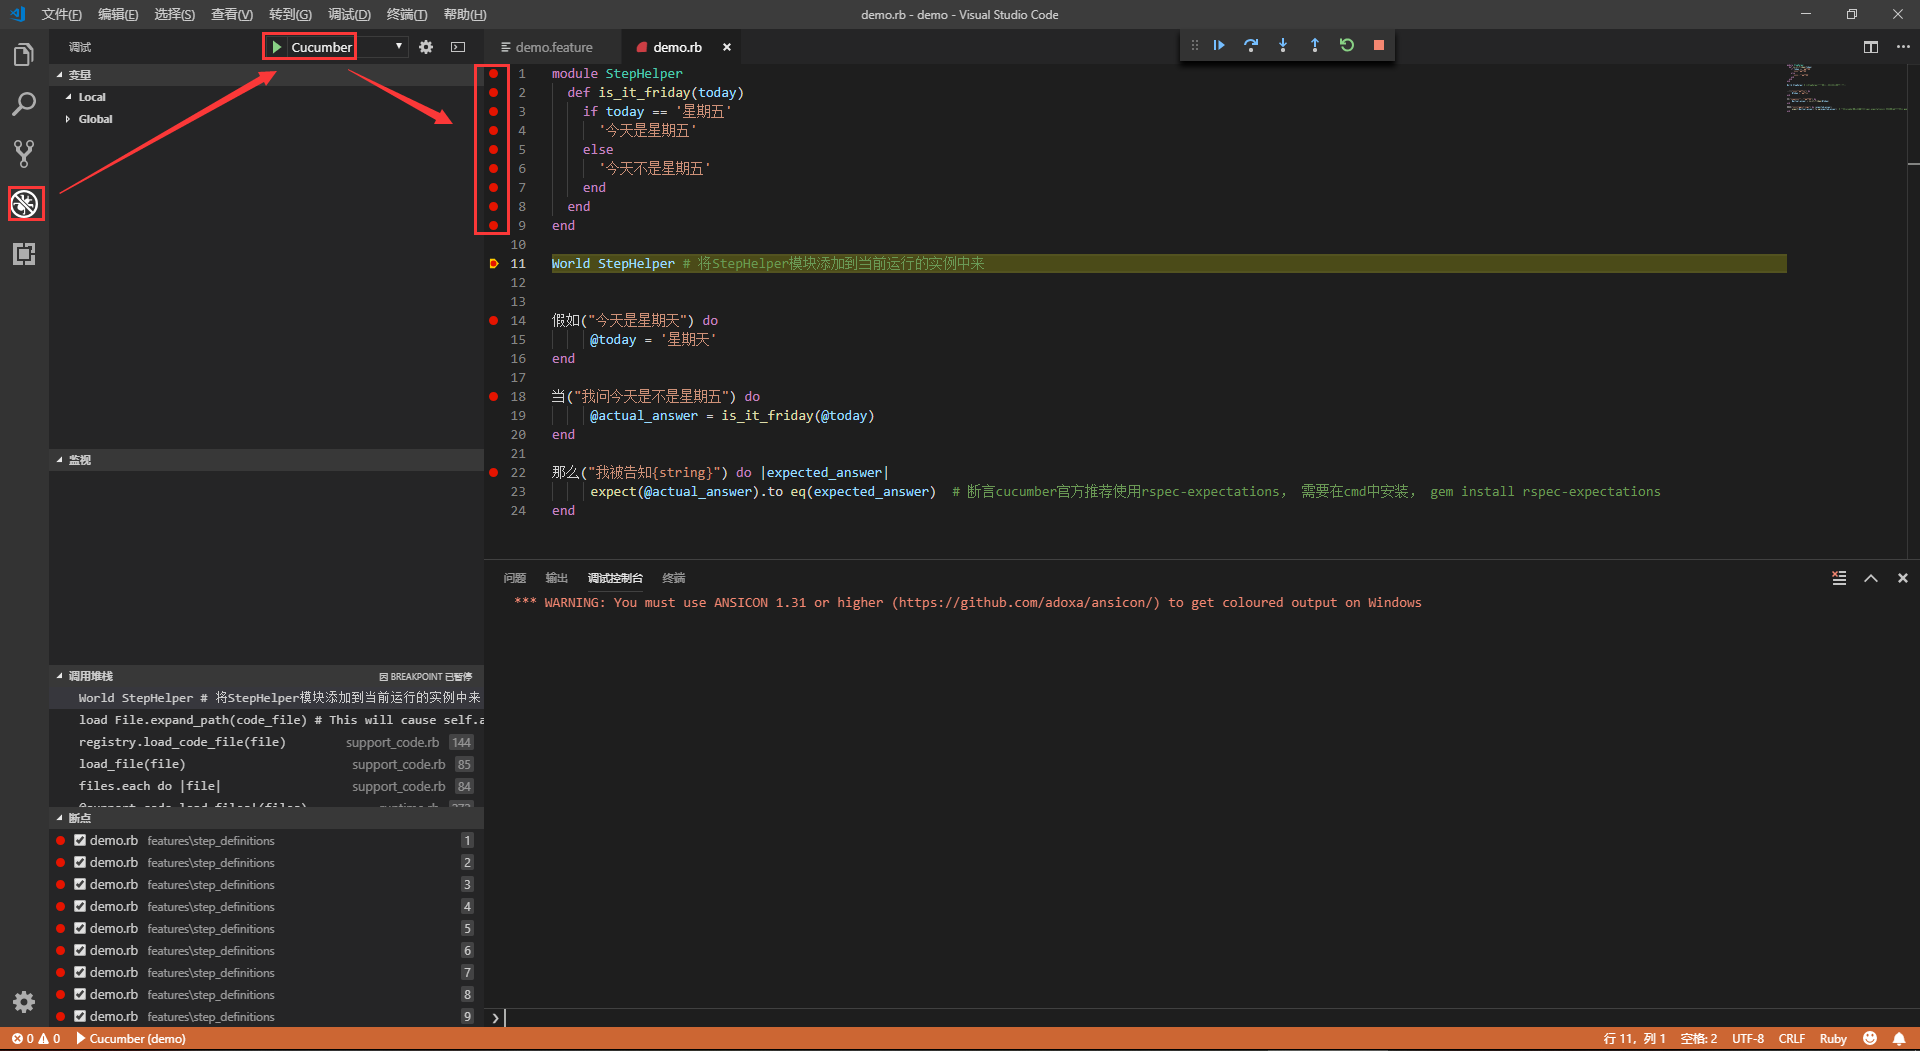Switch to the demo.feature tab

552,47
